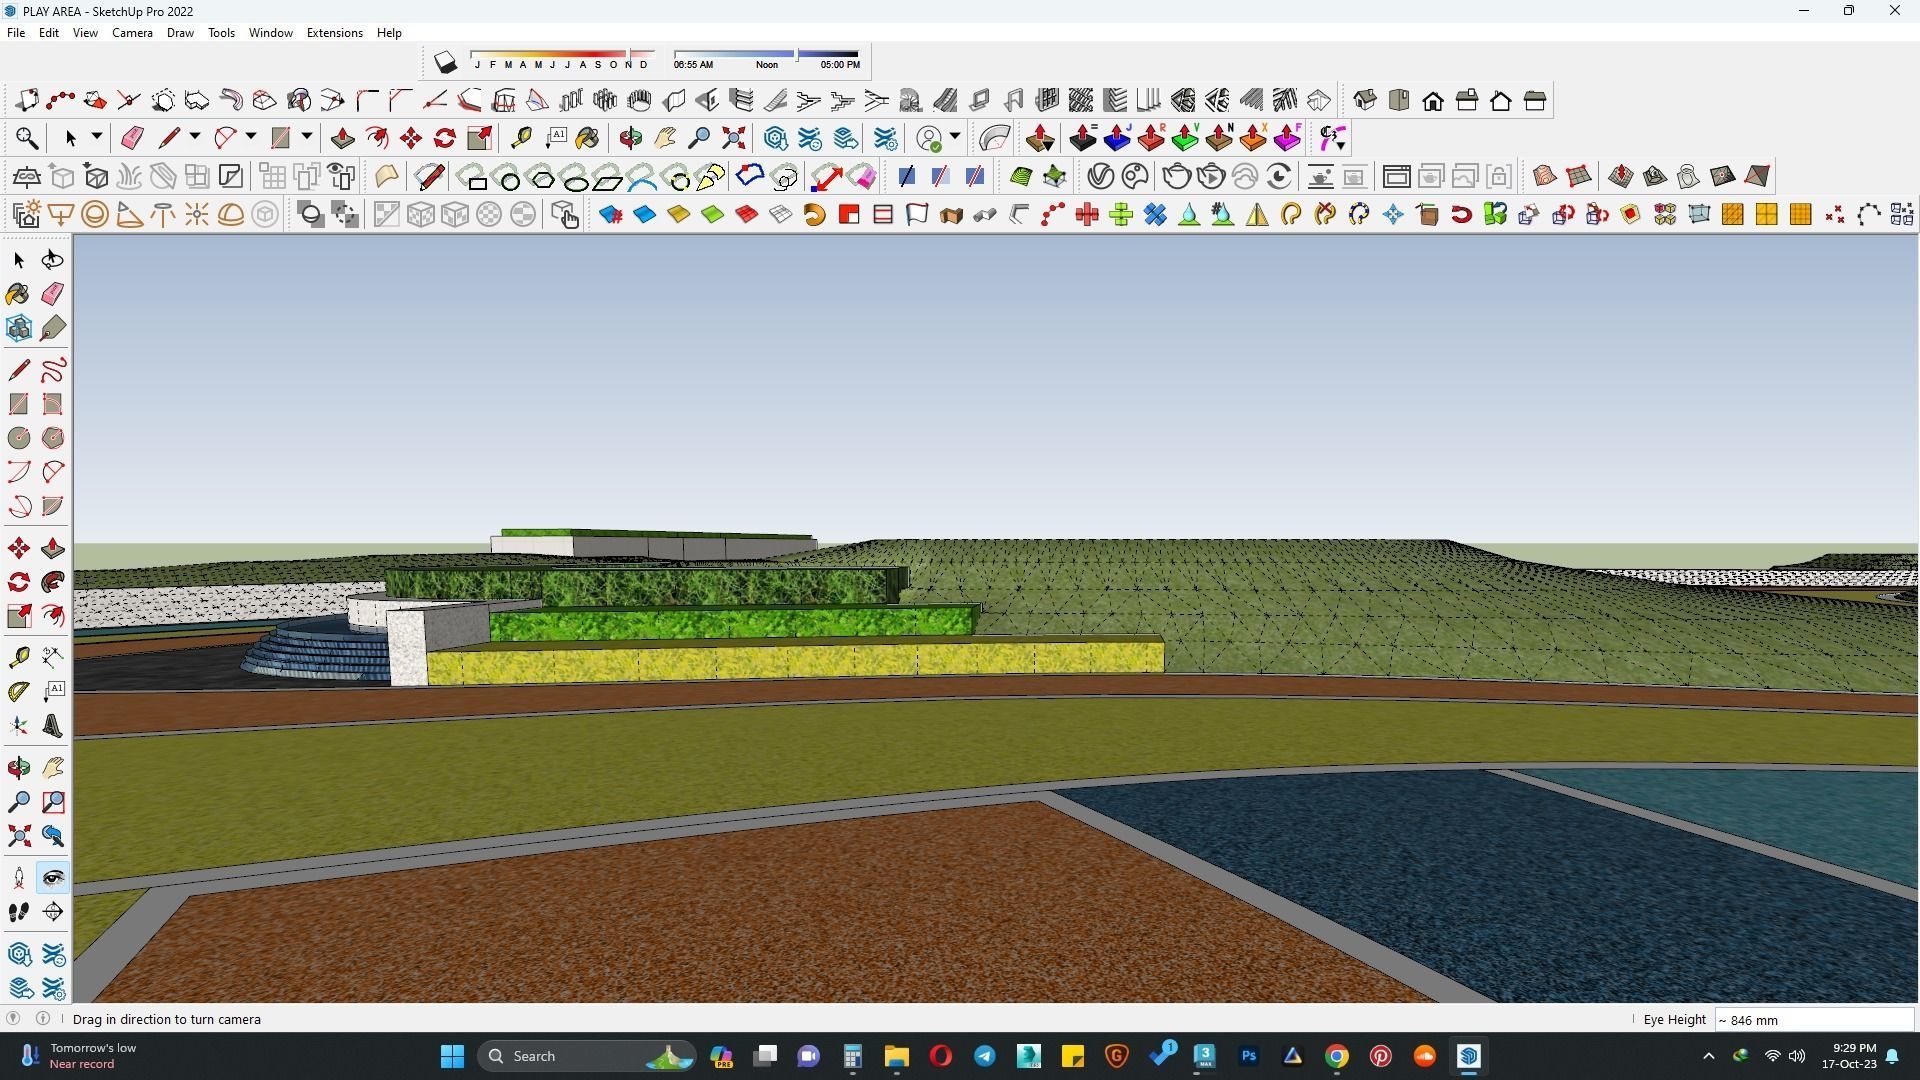Pick the Line pencil tool
The width and height of the screenshot is (1920, 1080).
pos(18,370)
